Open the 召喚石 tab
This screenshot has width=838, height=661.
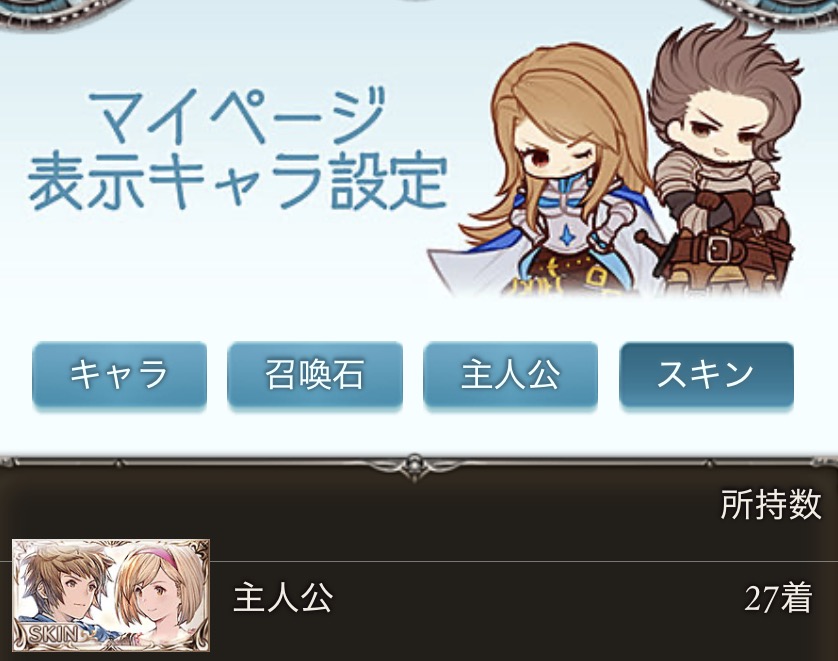(x=315, y=375)
